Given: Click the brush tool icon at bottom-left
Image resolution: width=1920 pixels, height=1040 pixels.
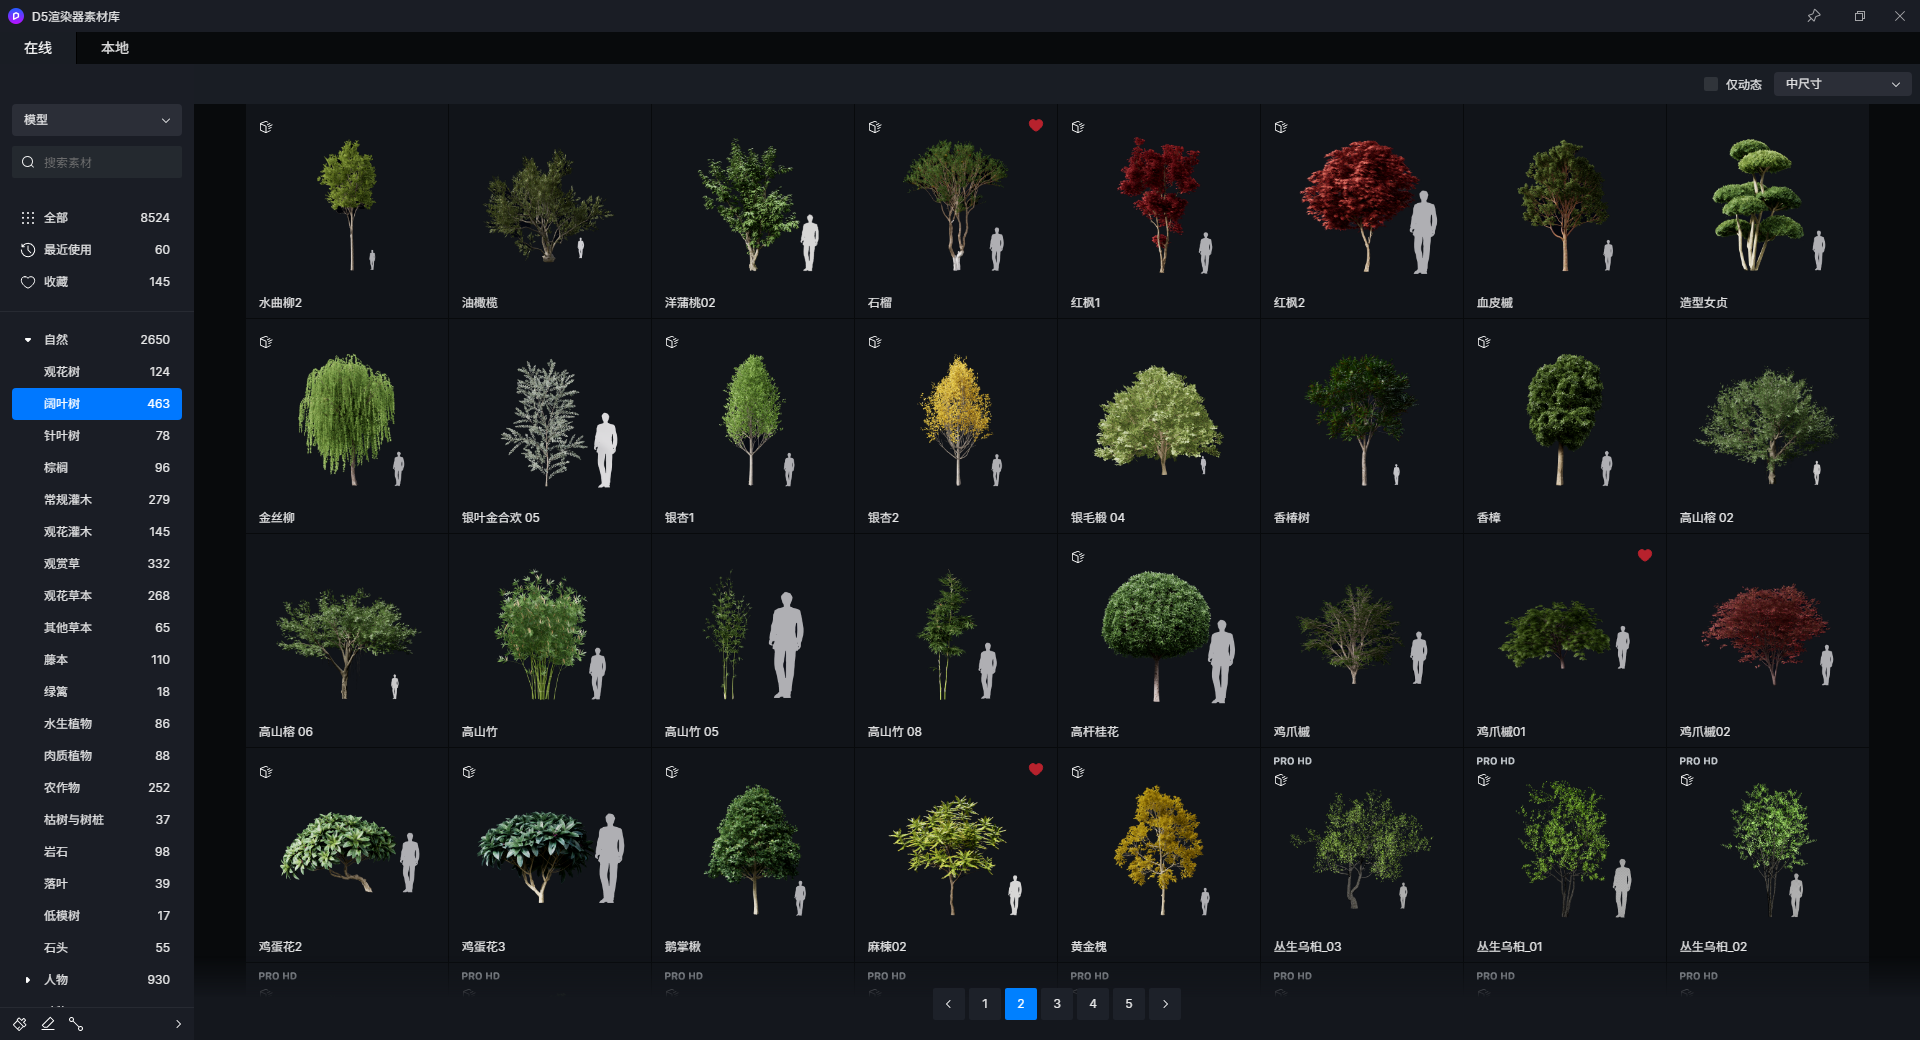Looking at the screenshot, I should (20, 1024).
